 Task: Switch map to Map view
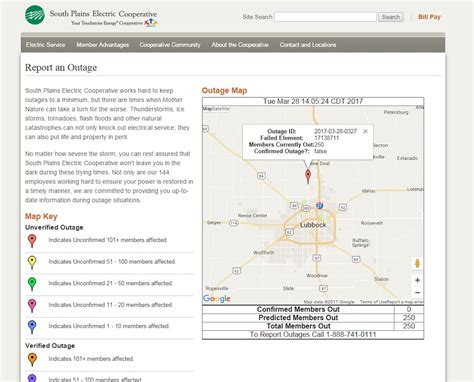point(207,109)
